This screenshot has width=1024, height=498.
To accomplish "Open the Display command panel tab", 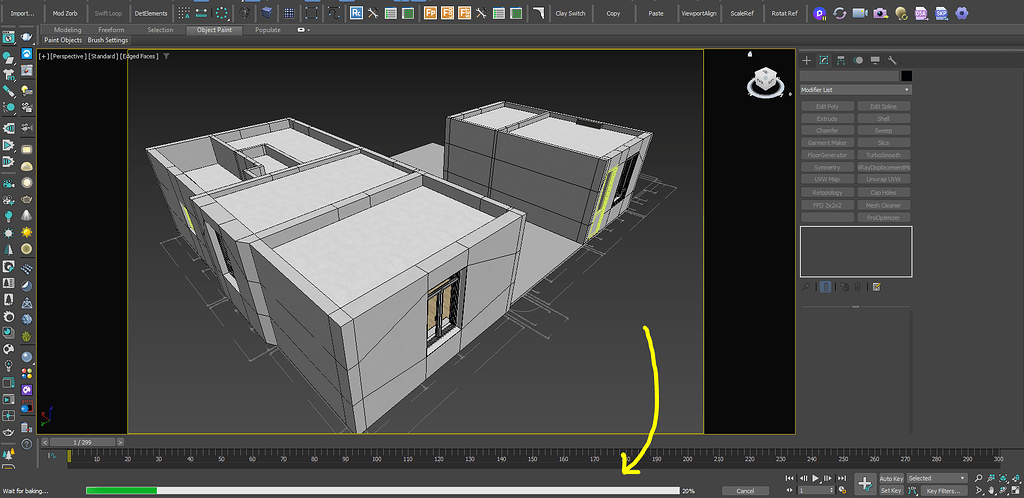I will point(875,60).
